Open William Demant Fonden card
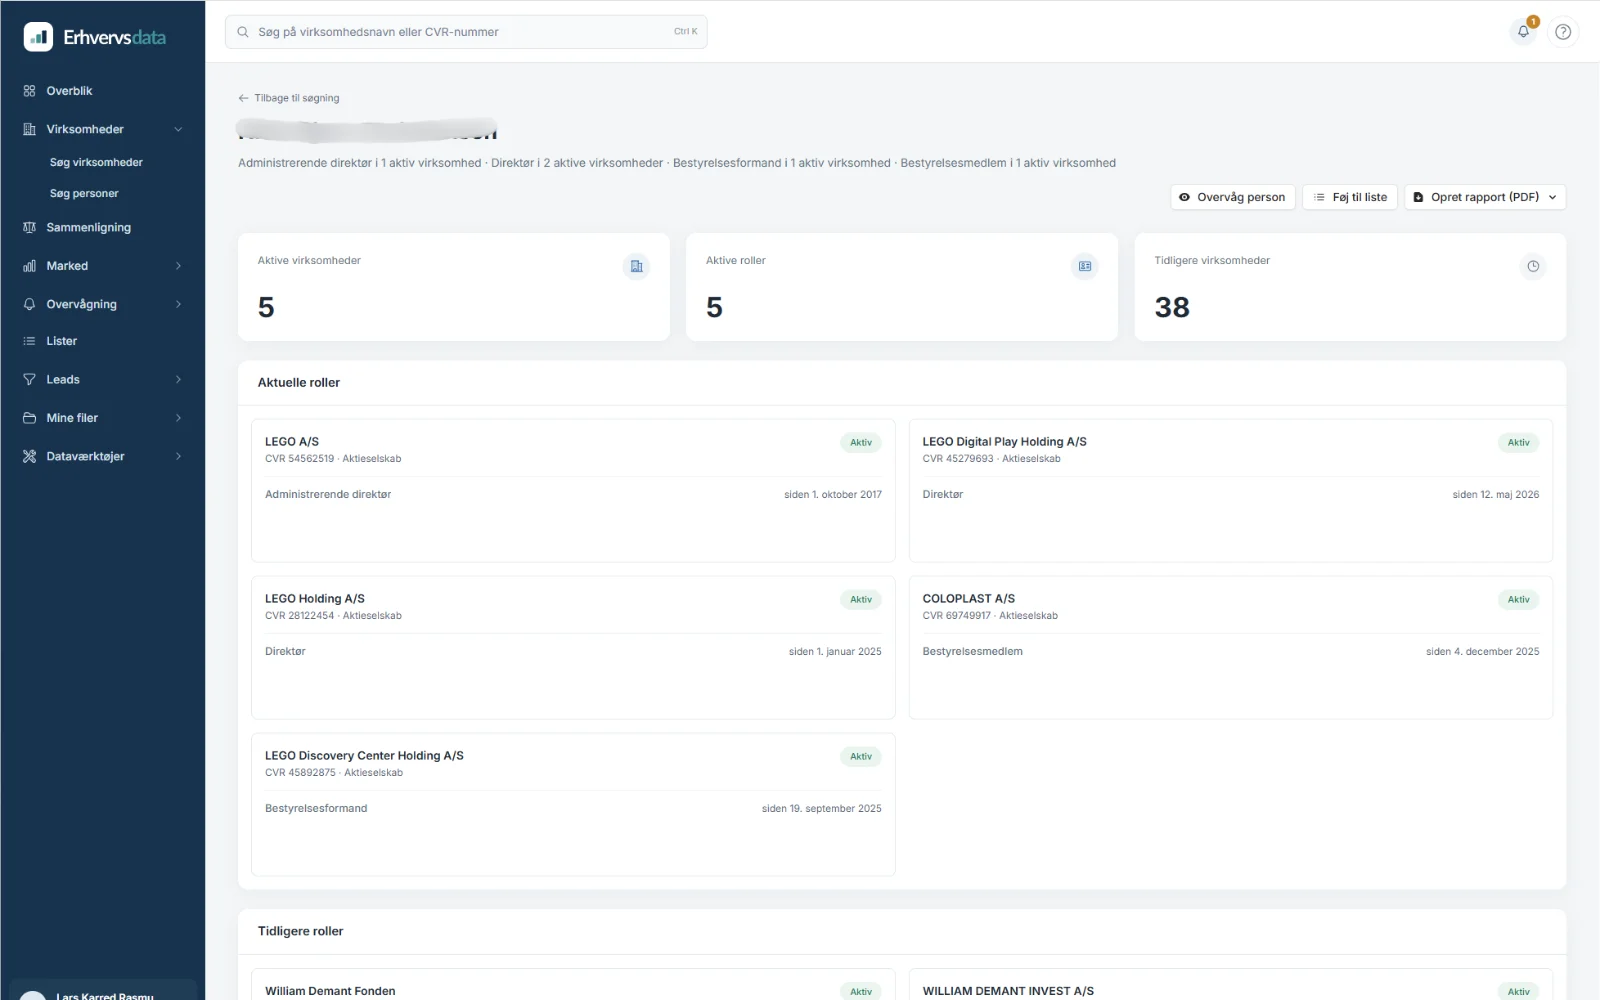The height and width of the screenshot is (1000, 1600). pyautogui.click(x=573, y=985)
